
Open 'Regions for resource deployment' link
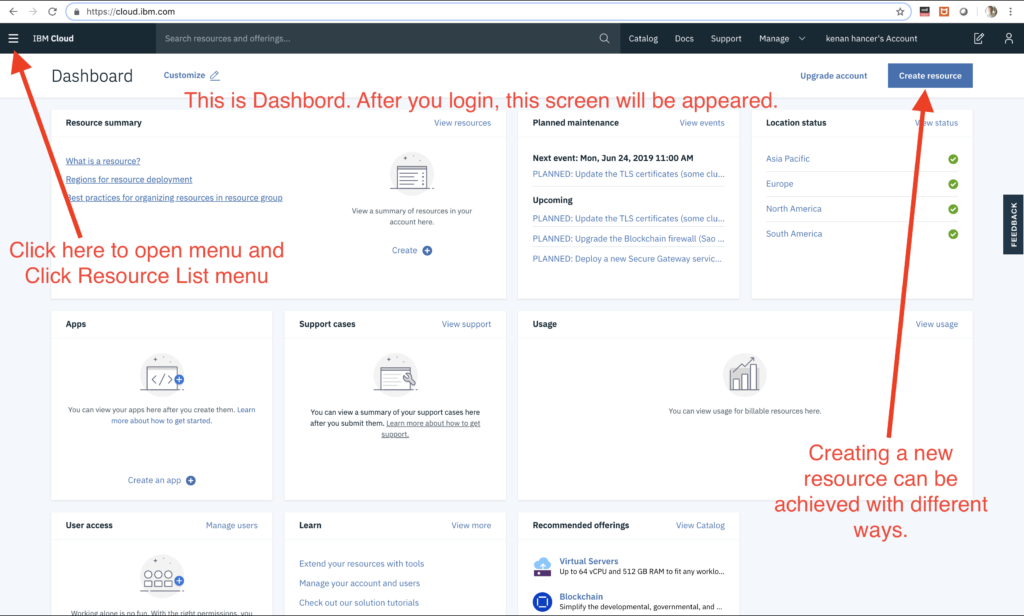[129, 180]
